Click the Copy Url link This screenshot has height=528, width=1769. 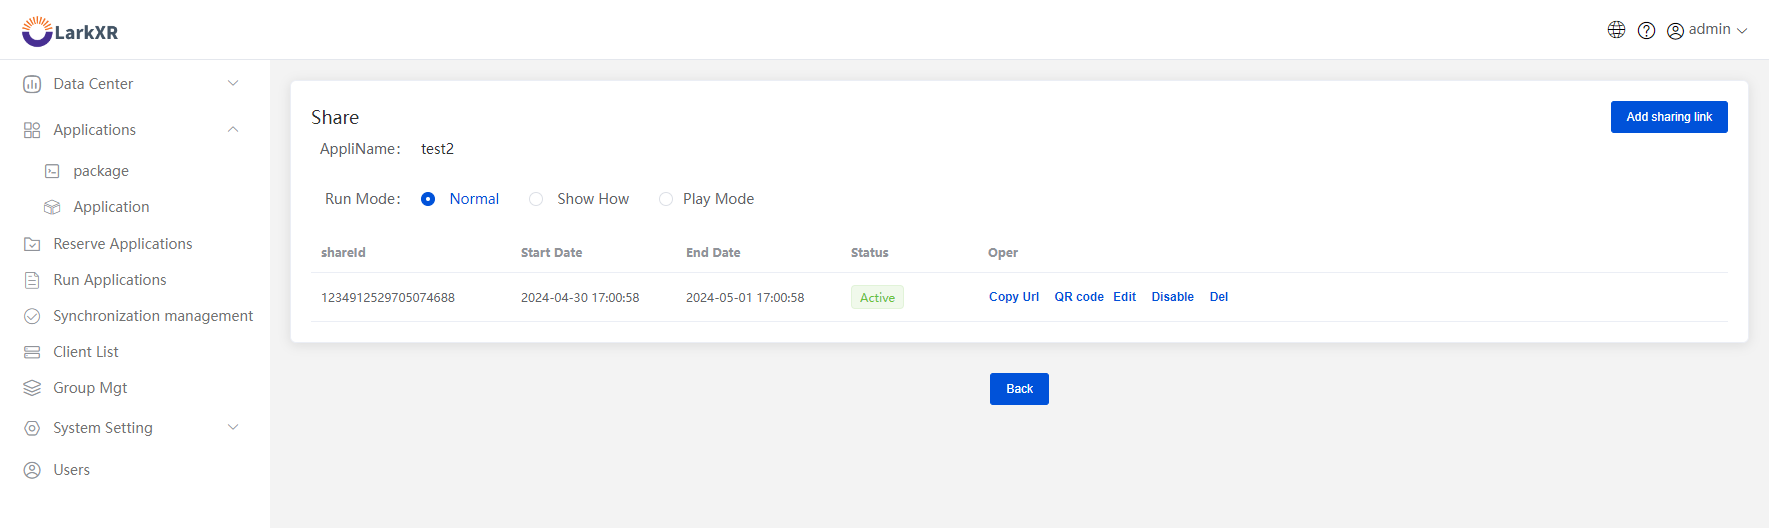tap(1014, 297)
